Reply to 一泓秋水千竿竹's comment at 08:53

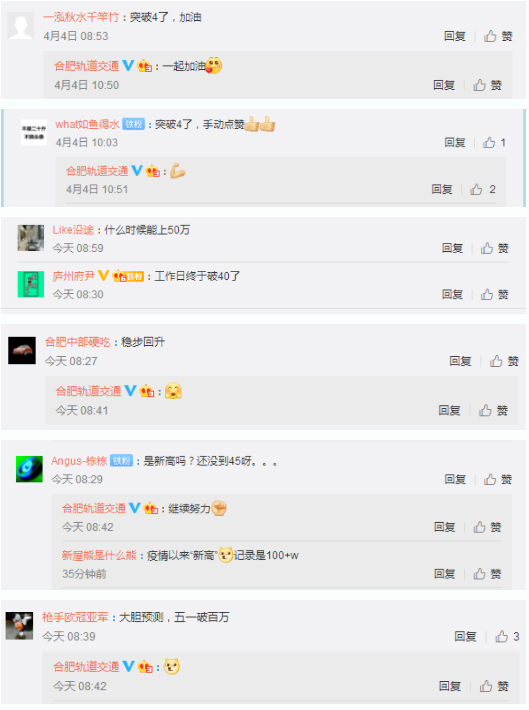pos(455,36)
